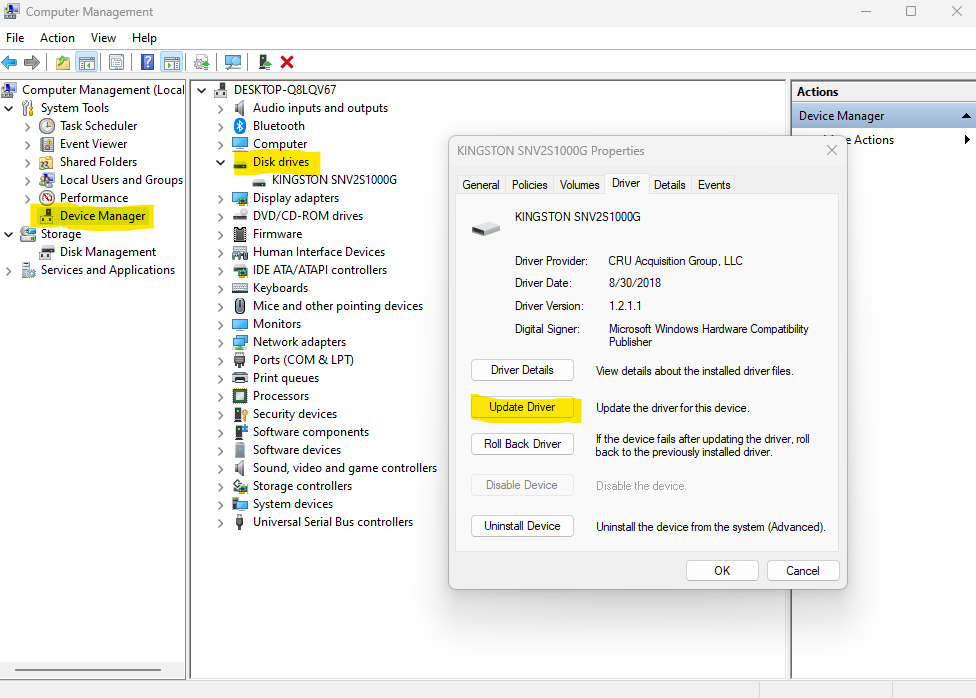Collapse the Storage node
976x698 pixels.
pos(9,235)
